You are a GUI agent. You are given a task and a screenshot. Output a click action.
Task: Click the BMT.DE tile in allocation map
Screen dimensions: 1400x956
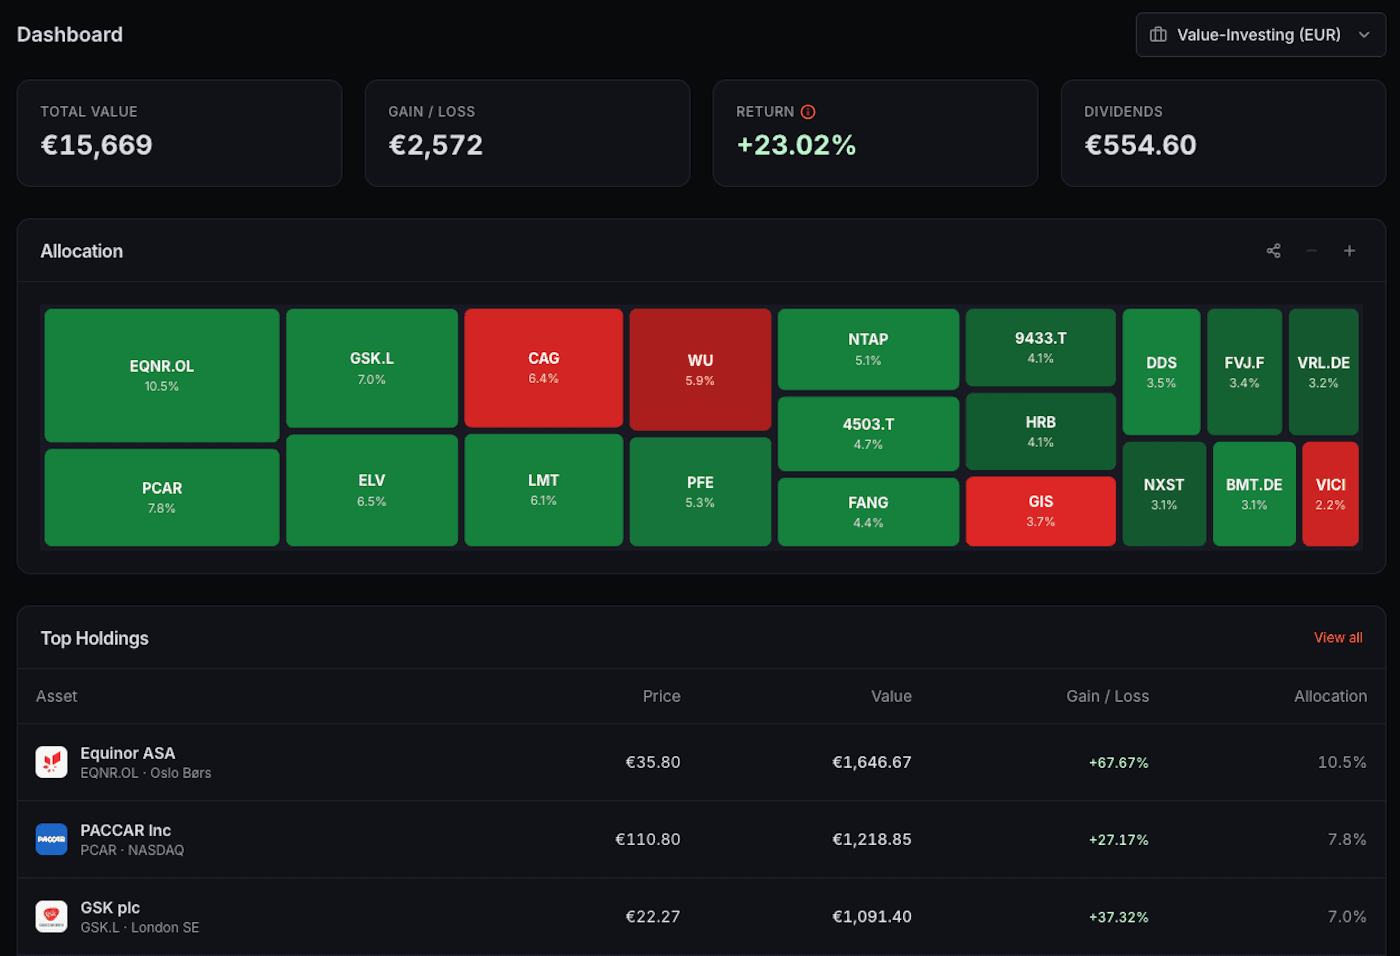(x=1254, y=494)
